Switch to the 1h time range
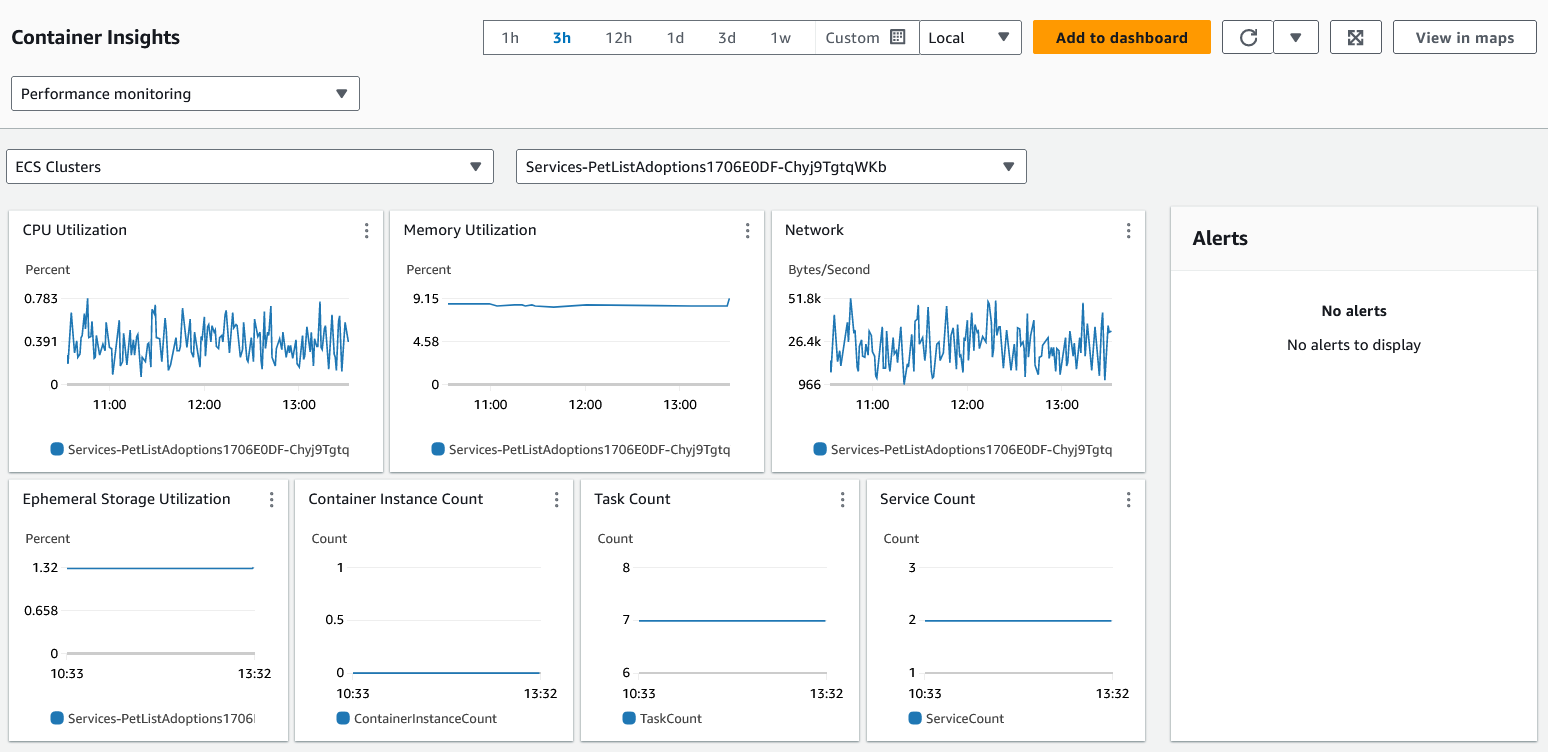 510,37
